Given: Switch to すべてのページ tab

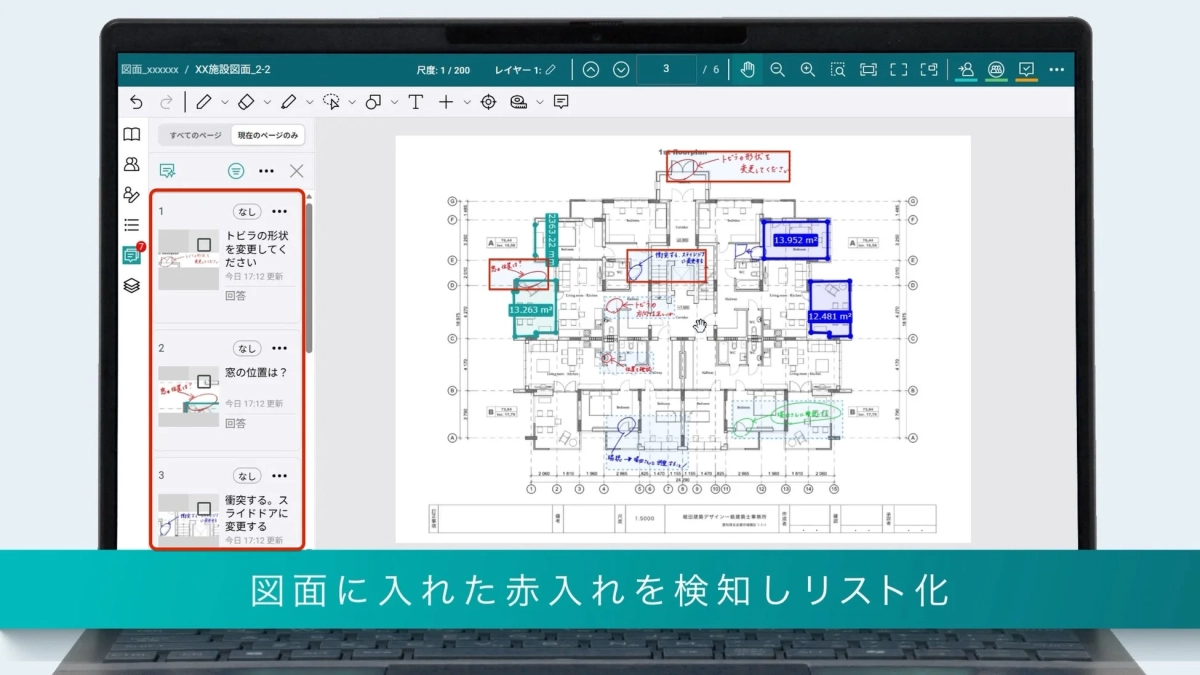Looking at the screenshot, I should (195, 135).
